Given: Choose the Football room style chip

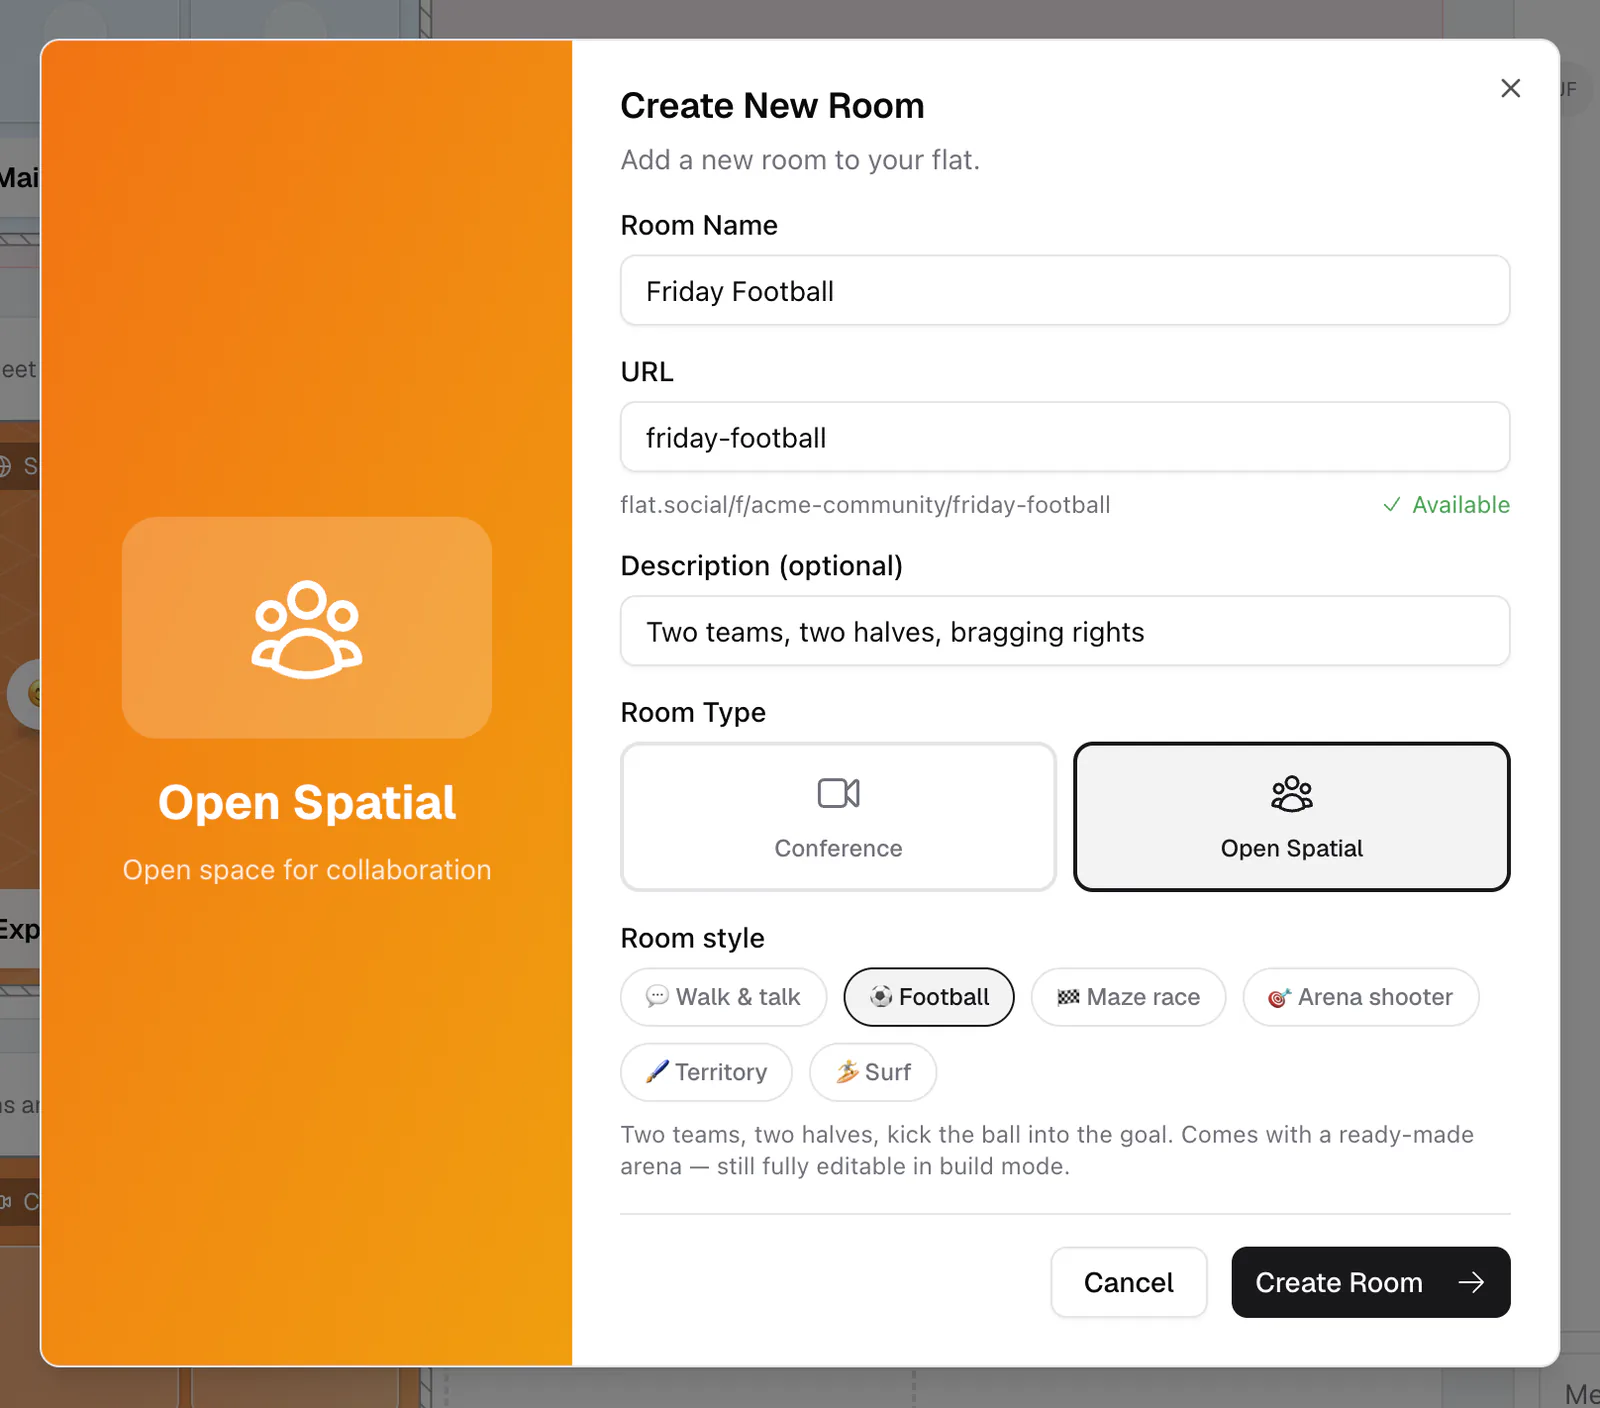Looking at the screenshot, I should (929, 997).
